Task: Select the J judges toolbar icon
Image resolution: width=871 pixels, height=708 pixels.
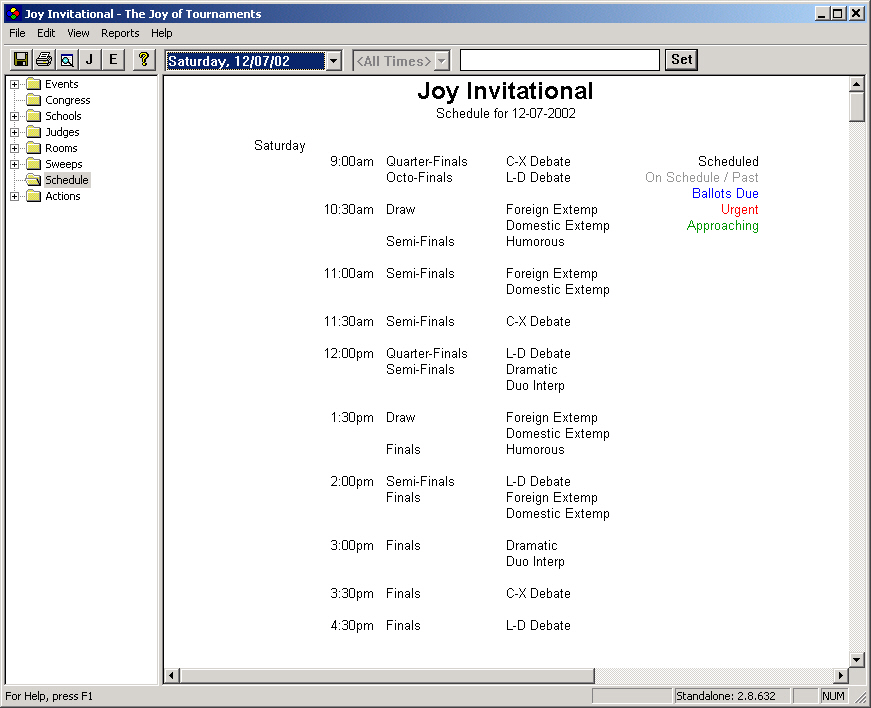Action: (89, 59)
